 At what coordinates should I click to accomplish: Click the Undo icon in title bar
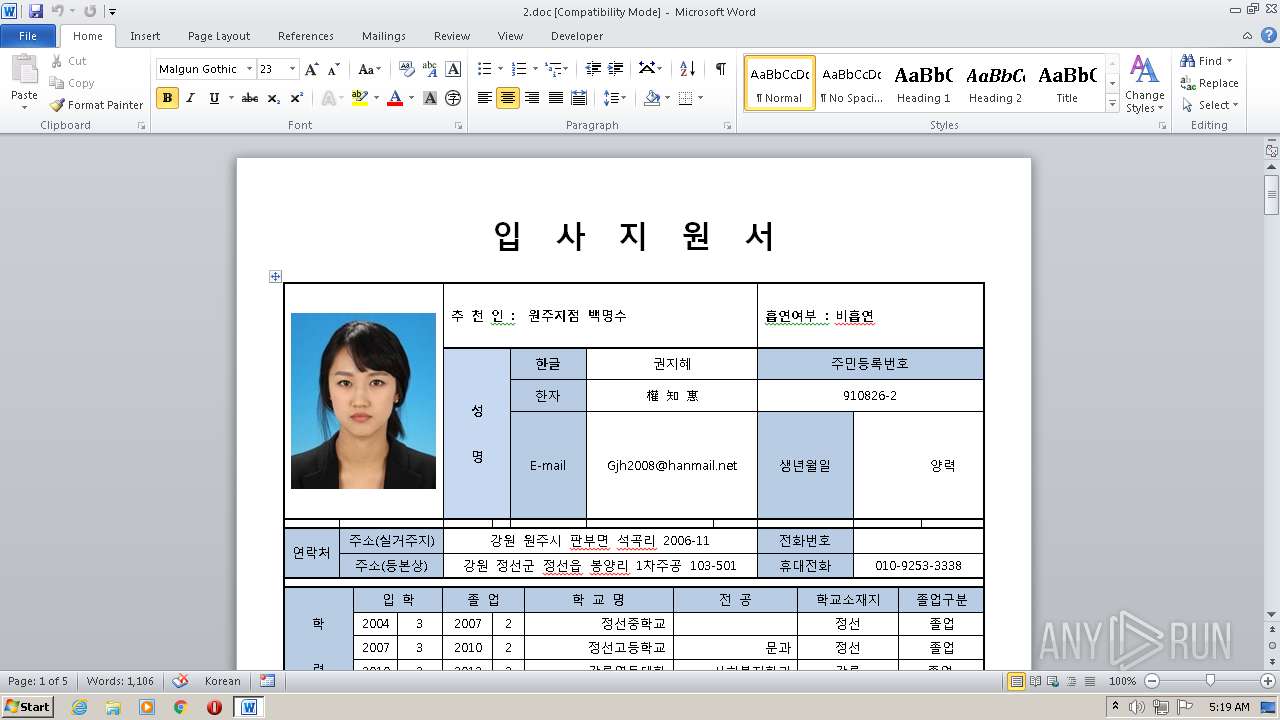click(58, 11)
